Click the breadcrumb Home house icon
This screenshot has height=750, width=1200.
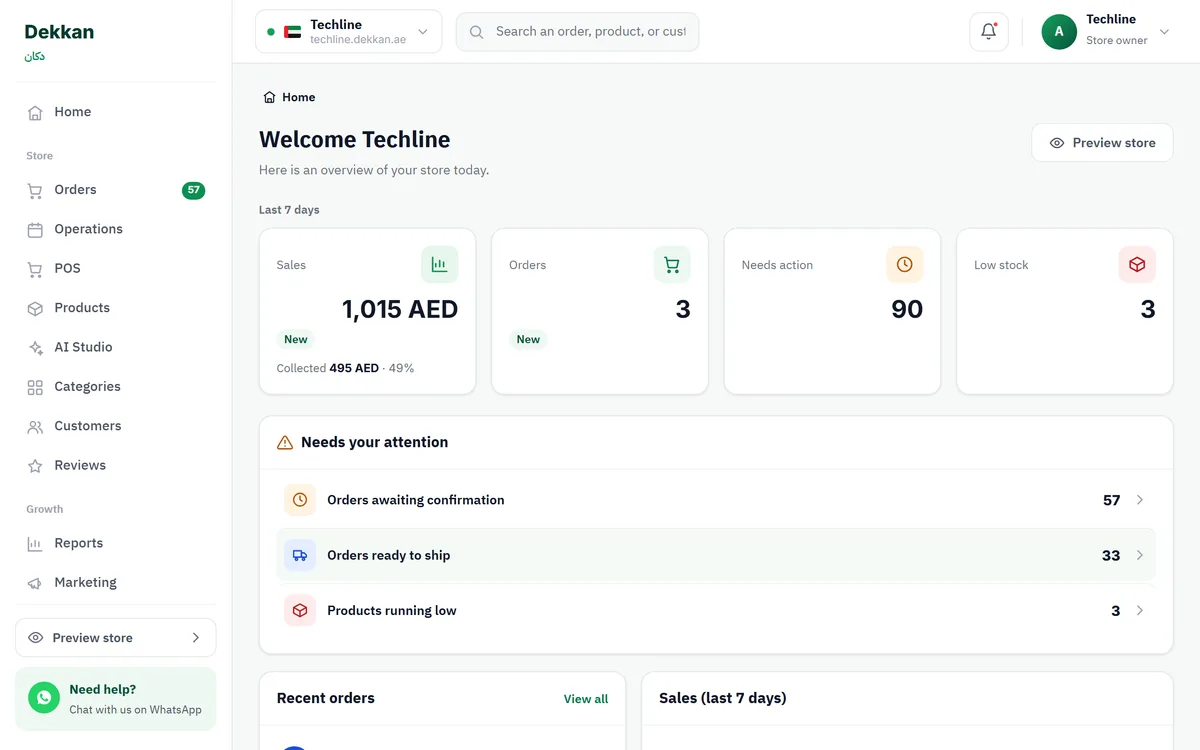click(269, 97)
